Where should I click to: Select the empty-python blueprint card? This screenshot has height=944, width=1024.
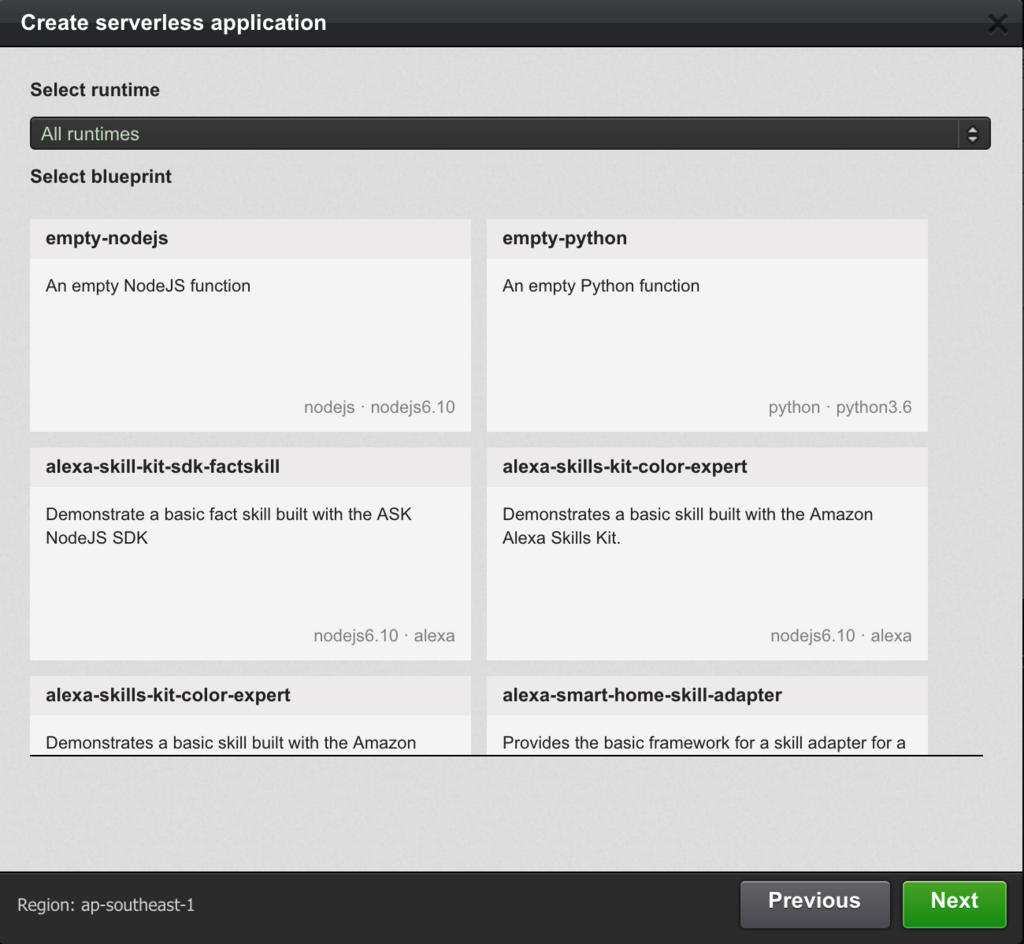coord(707,325)
